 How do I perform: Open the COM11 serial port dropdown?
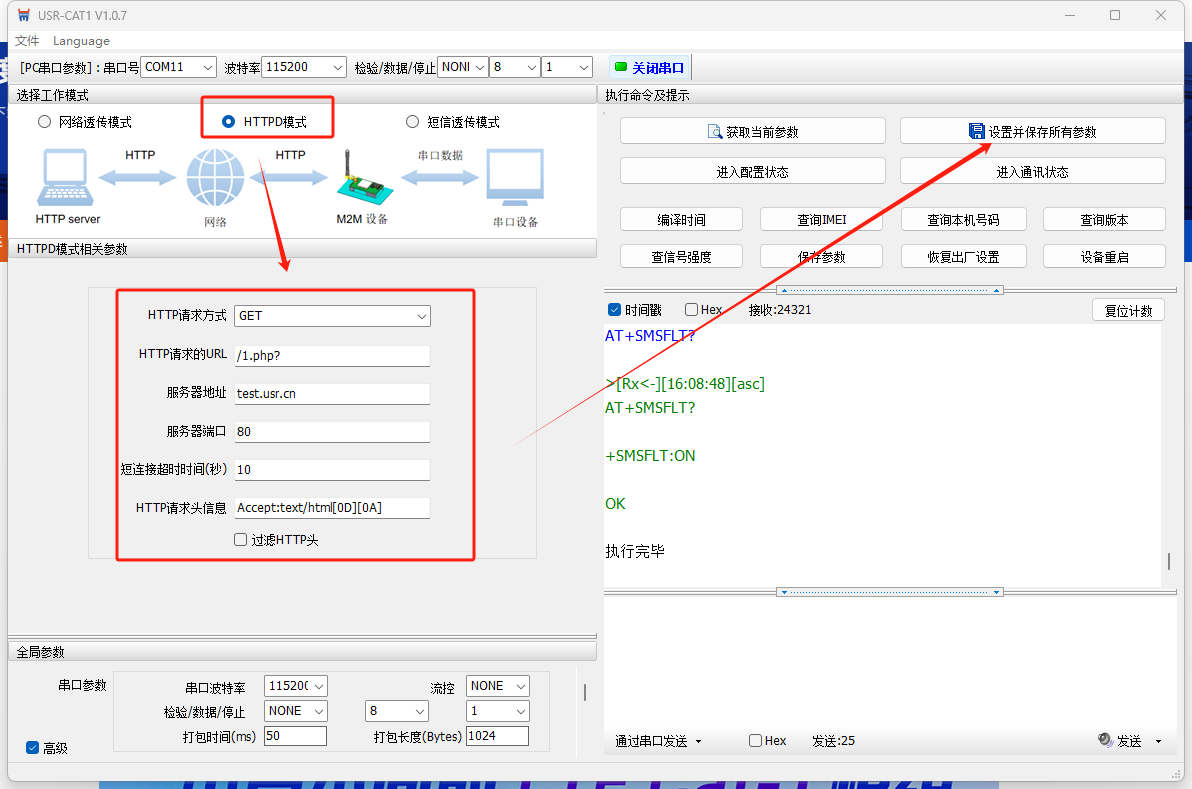pyautogui.click(x=179, y=68)
